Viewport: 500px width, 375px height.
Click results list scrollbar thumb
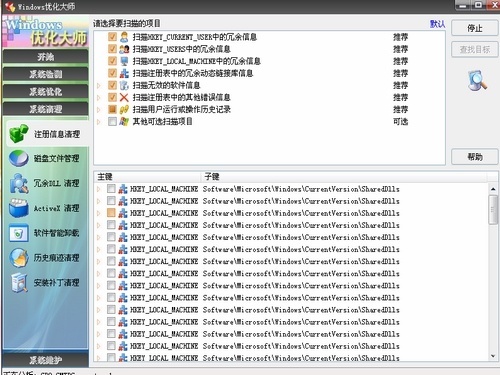tap(493, 210)
